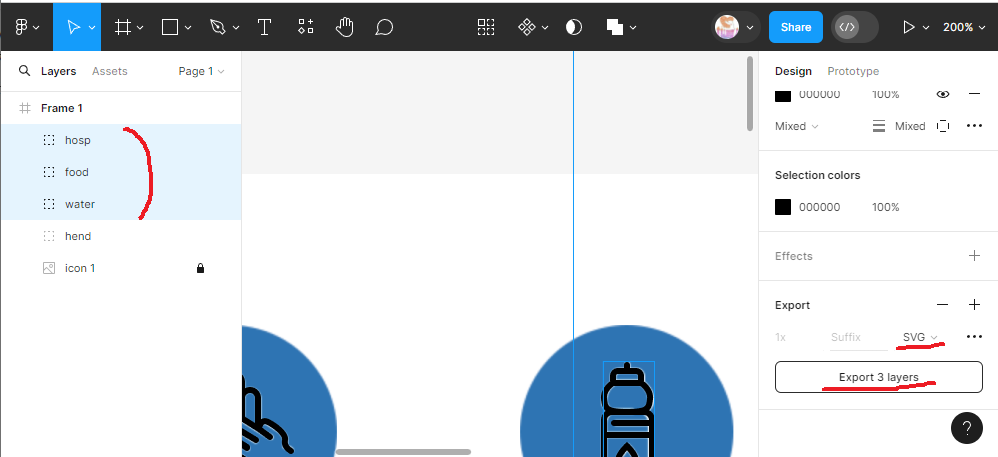Click the icon 1 image icon
Image resolution: width=998 pixels, height=457 pixels.
coord(49,268)
